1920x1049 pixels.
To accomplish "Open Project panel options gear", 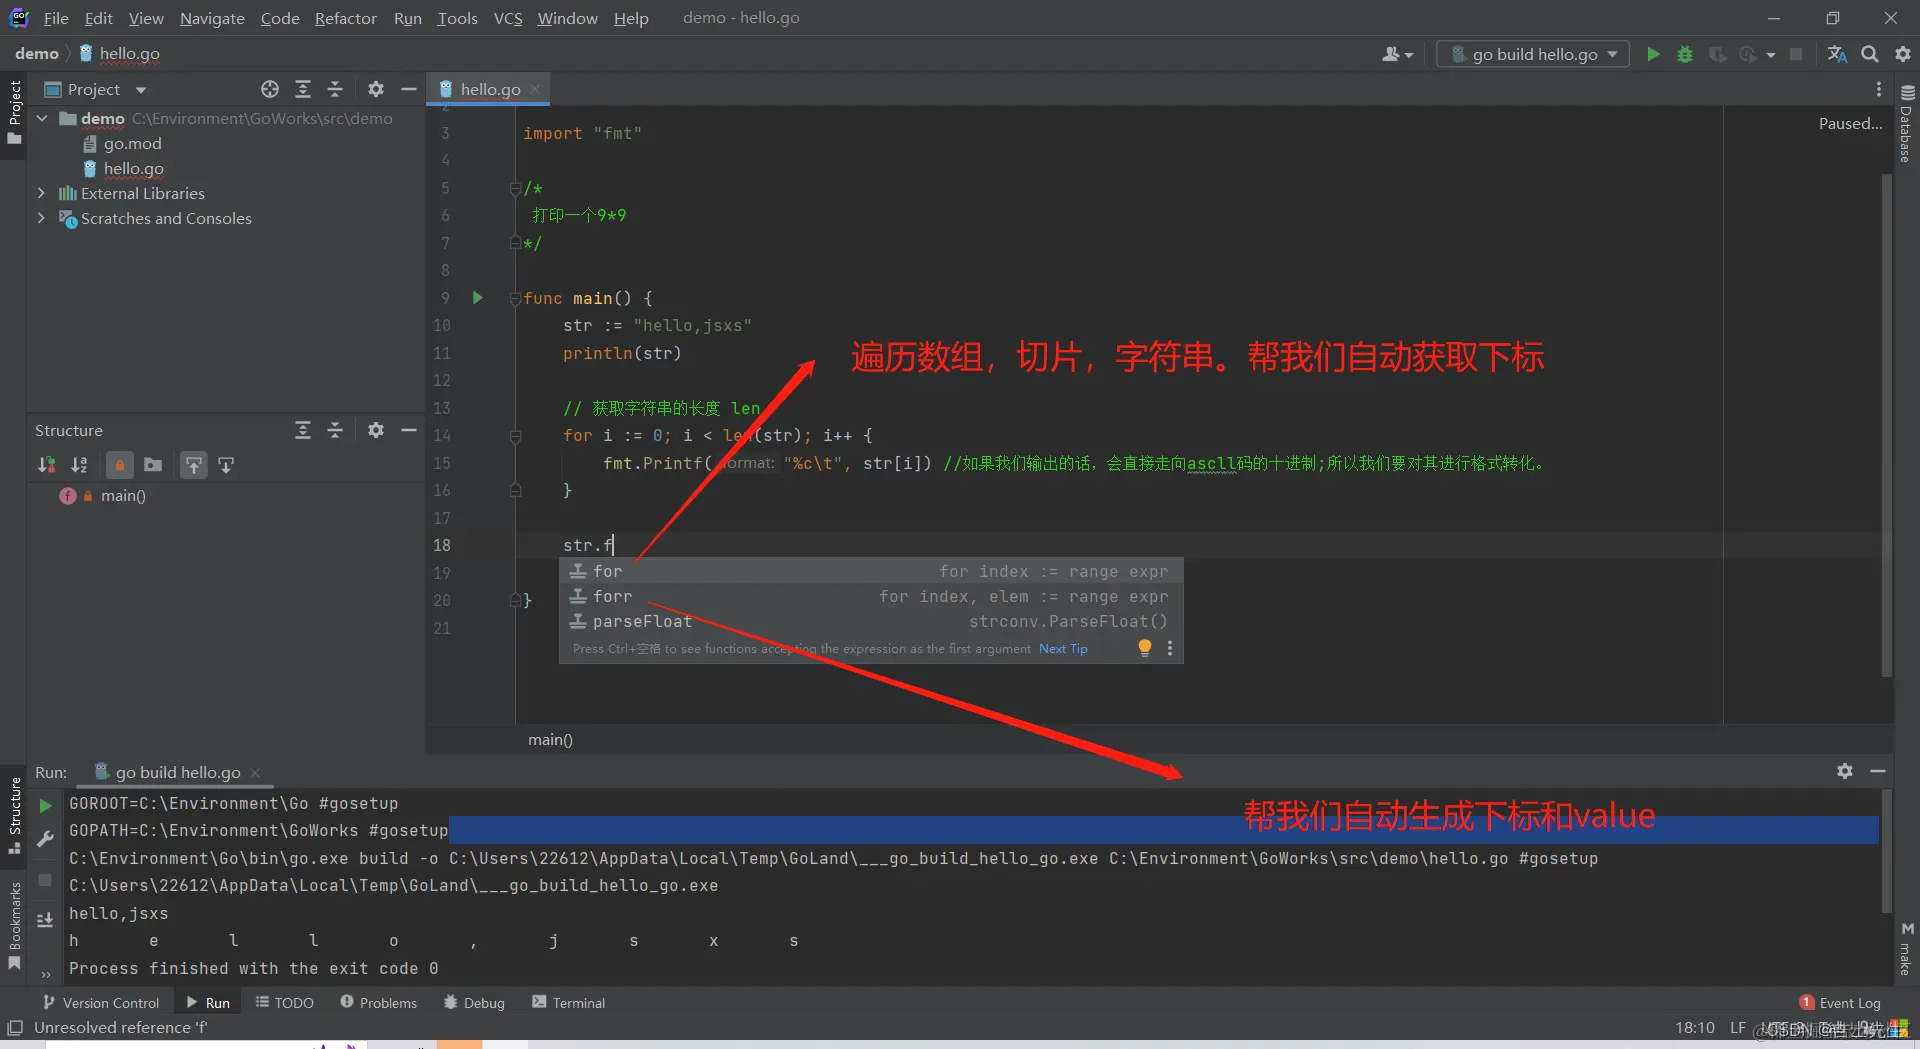I will pyautogui.click(x=376, y=89).
